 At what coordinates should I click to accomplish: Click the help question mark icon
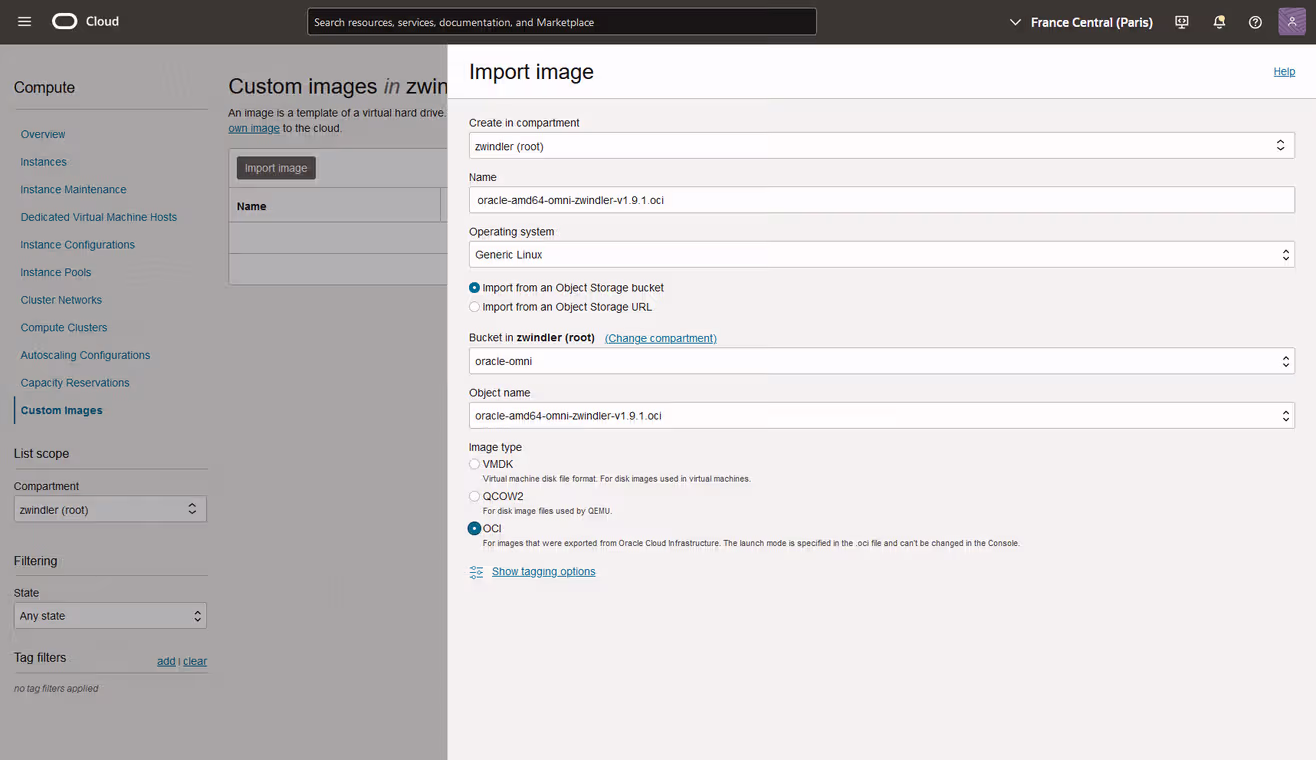(1255, 22)
